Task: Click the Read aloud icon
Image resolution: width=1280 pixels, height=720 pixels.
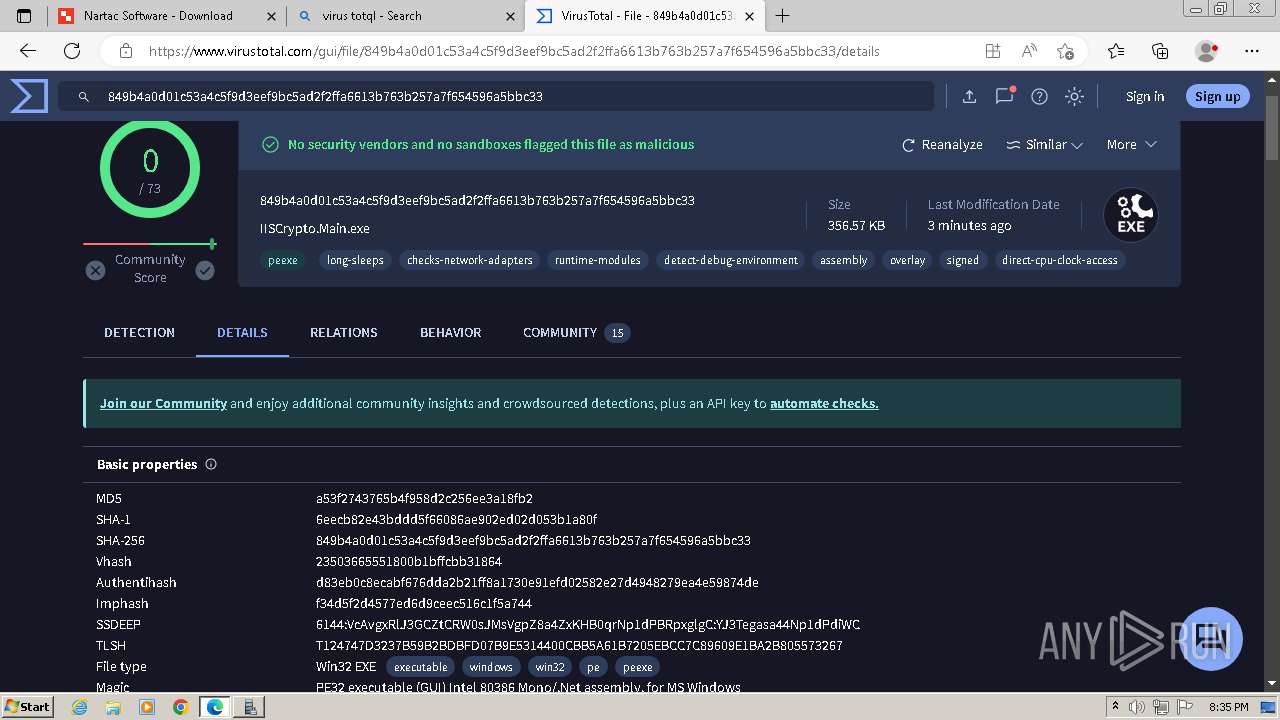Action: 1028,51
